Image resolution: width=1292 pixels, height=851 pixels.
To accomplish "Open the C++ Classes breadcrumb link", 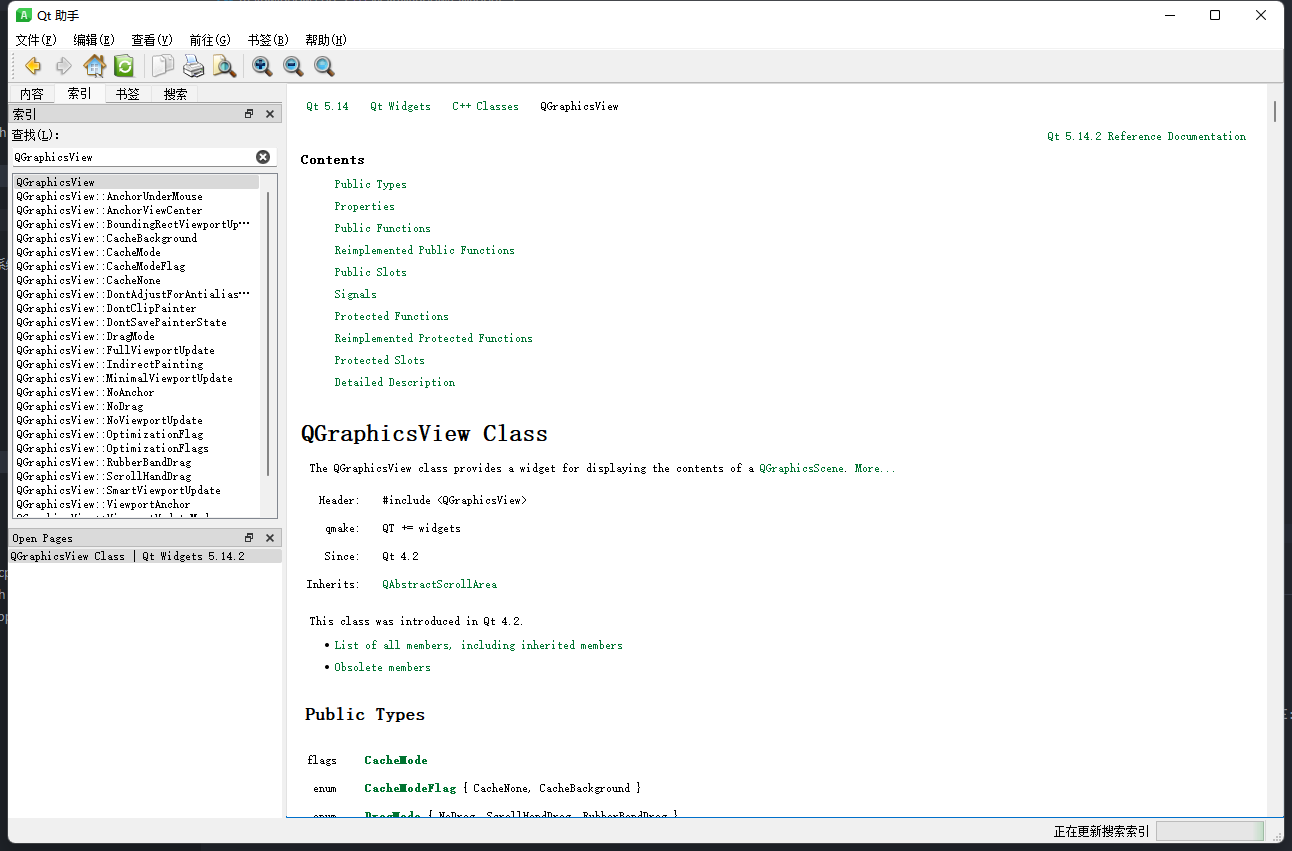I will pyautogui.click(x=486, y=106).
